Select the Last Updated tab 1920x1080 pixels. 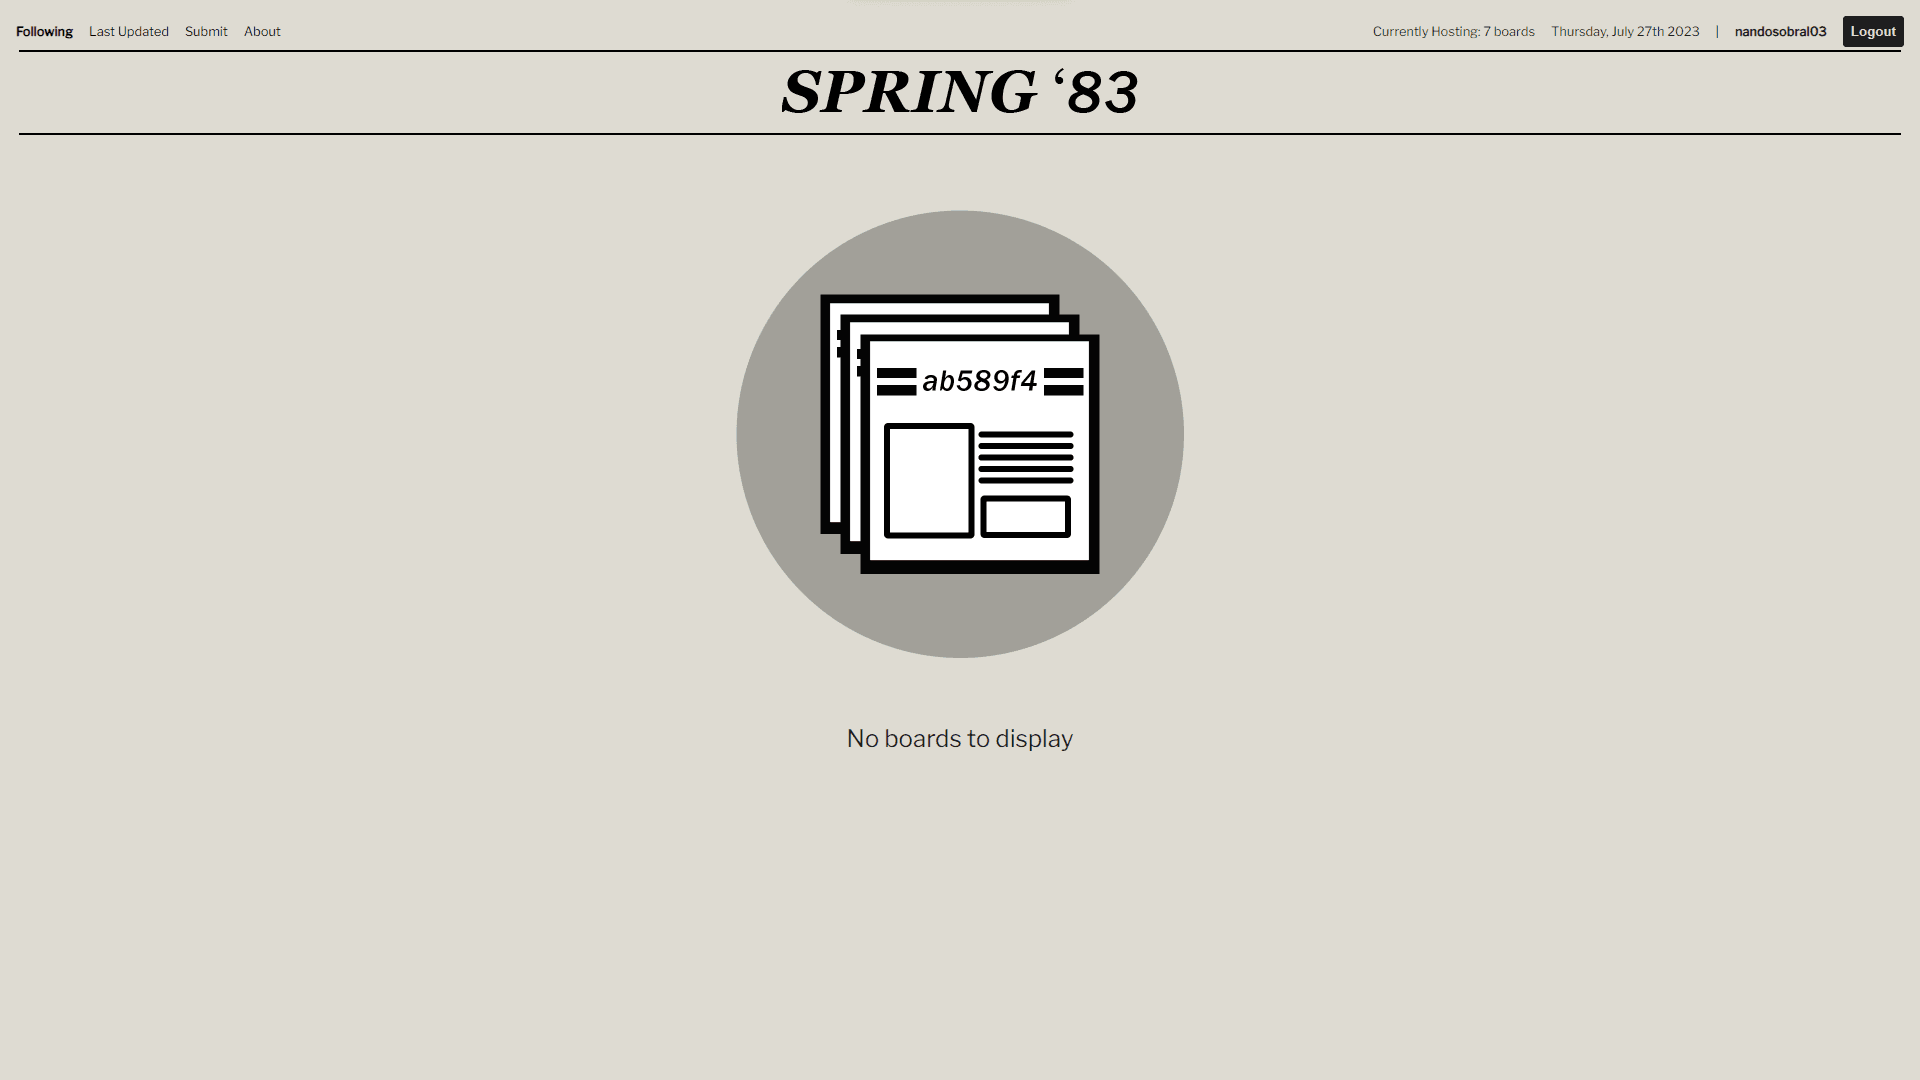(128, 30)
